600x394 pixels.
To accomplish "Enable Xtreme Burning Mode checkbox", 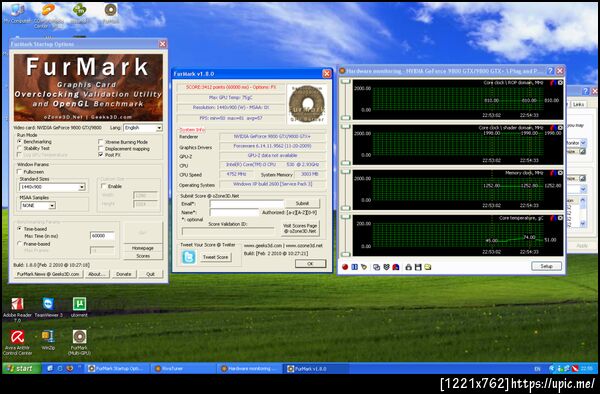I will pyautogui.click(x=101, y=142).
